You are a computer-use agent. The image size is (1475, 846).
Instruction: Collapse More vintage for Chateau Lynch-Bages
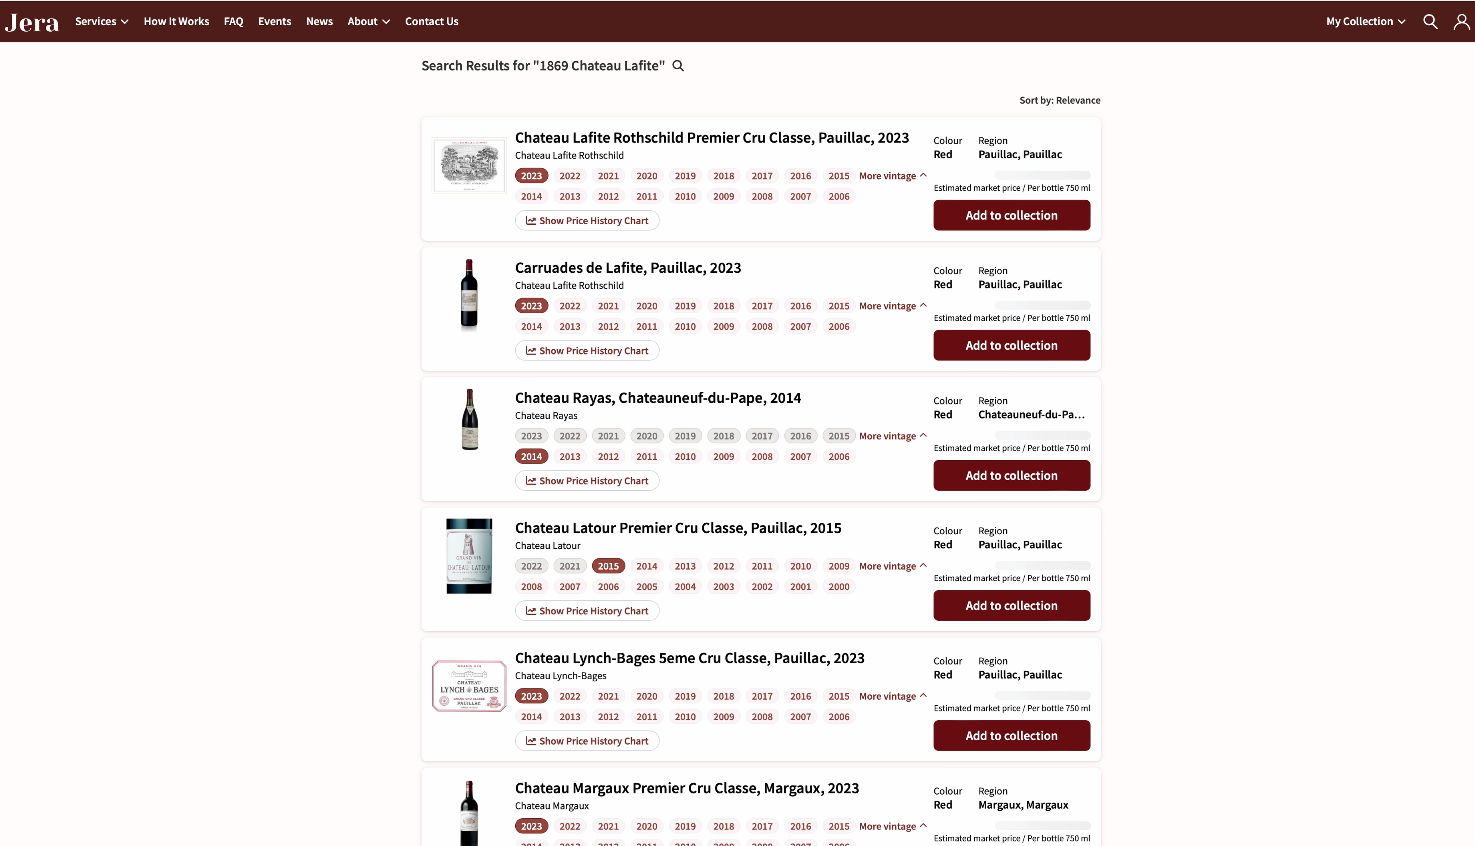[x=893, y=696]
